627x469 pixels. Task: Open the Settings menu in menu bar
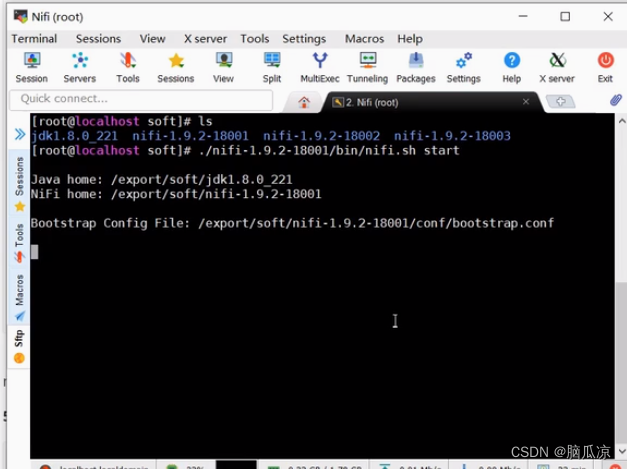(304, 39)
